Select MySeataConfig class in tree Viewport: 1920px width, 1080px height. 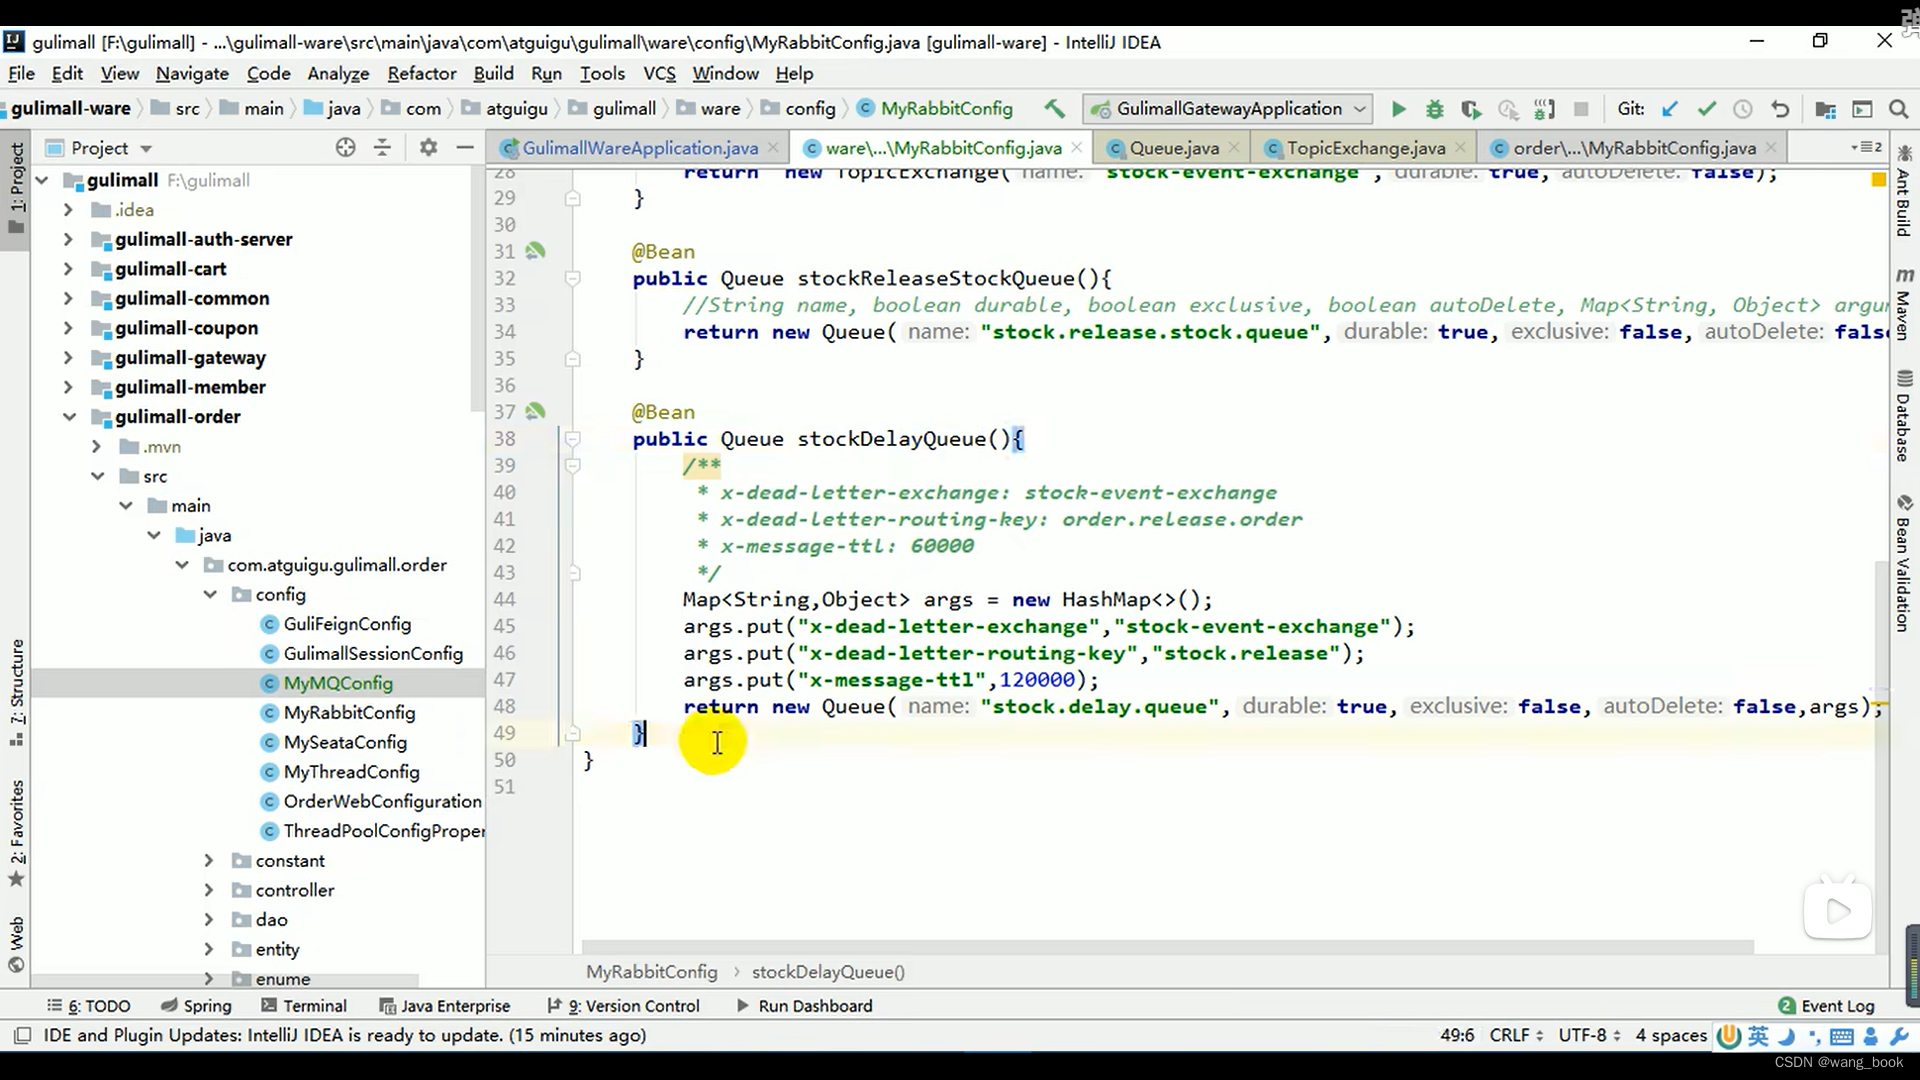pos(345,742)
